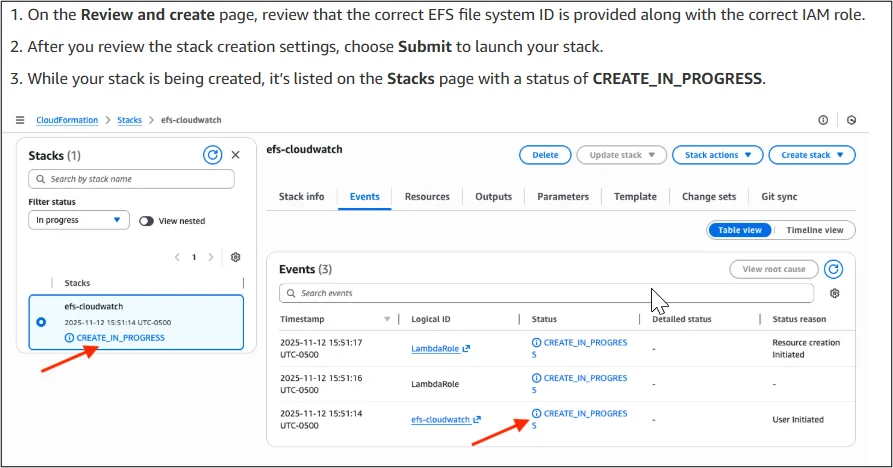893x468 pixels.
Task: Open the Parameters tab
Action: 563,197
